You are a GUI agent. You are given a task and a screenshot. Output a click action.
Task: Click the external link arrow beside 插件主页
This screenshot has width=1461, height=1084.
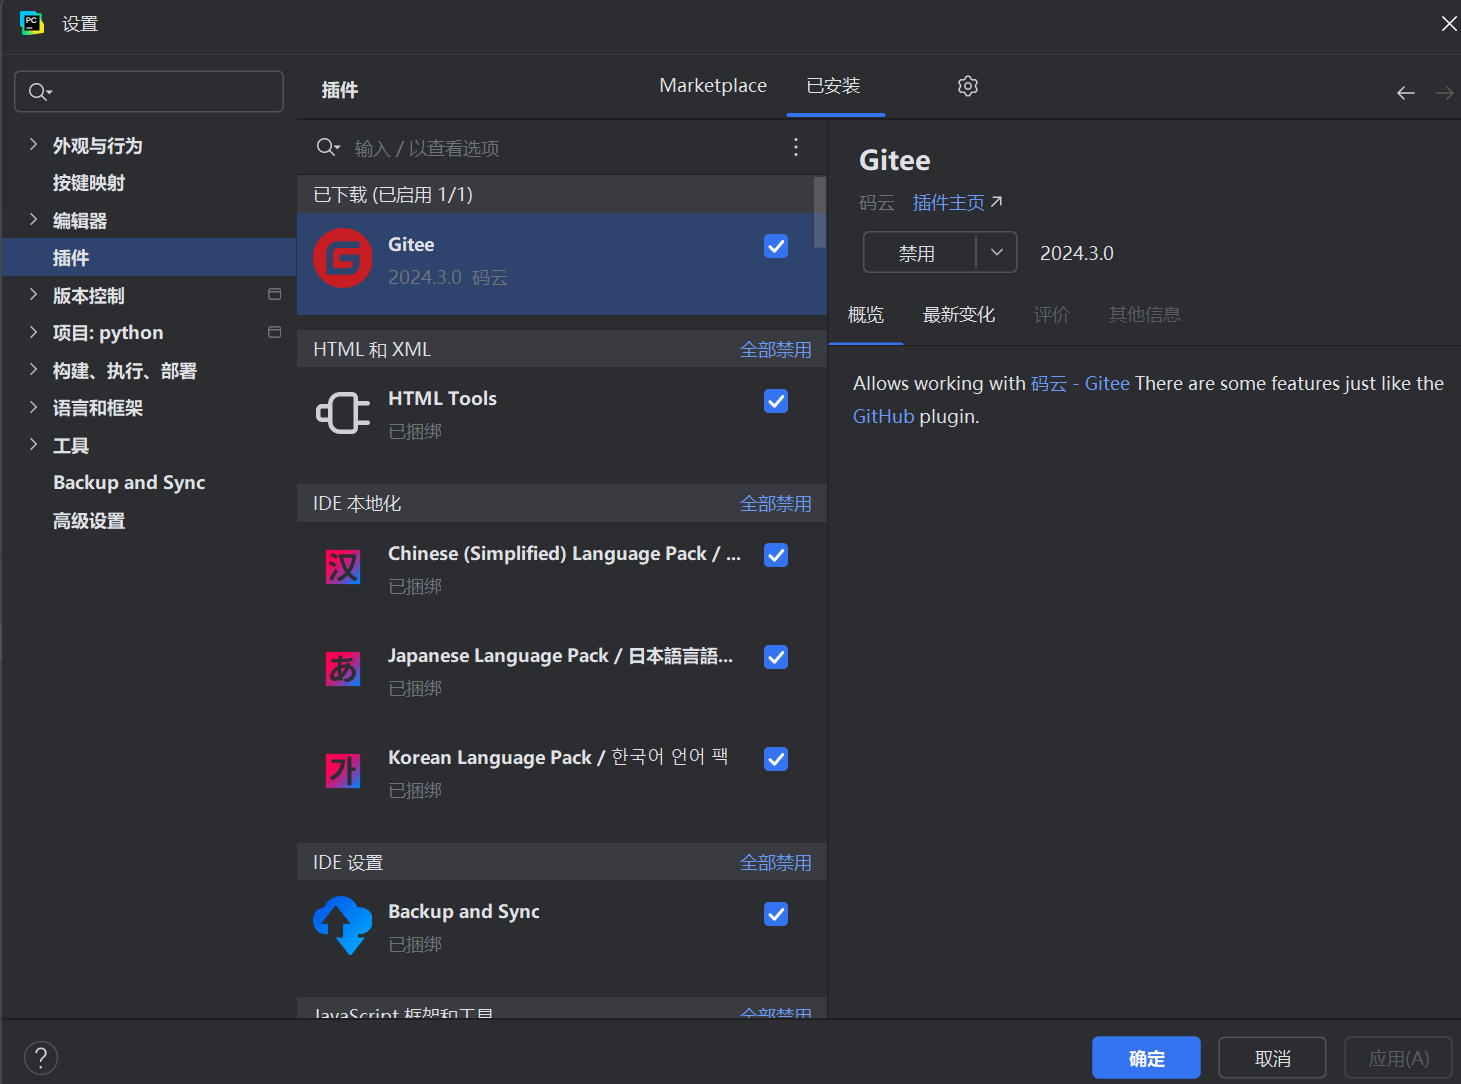[996, 202]
